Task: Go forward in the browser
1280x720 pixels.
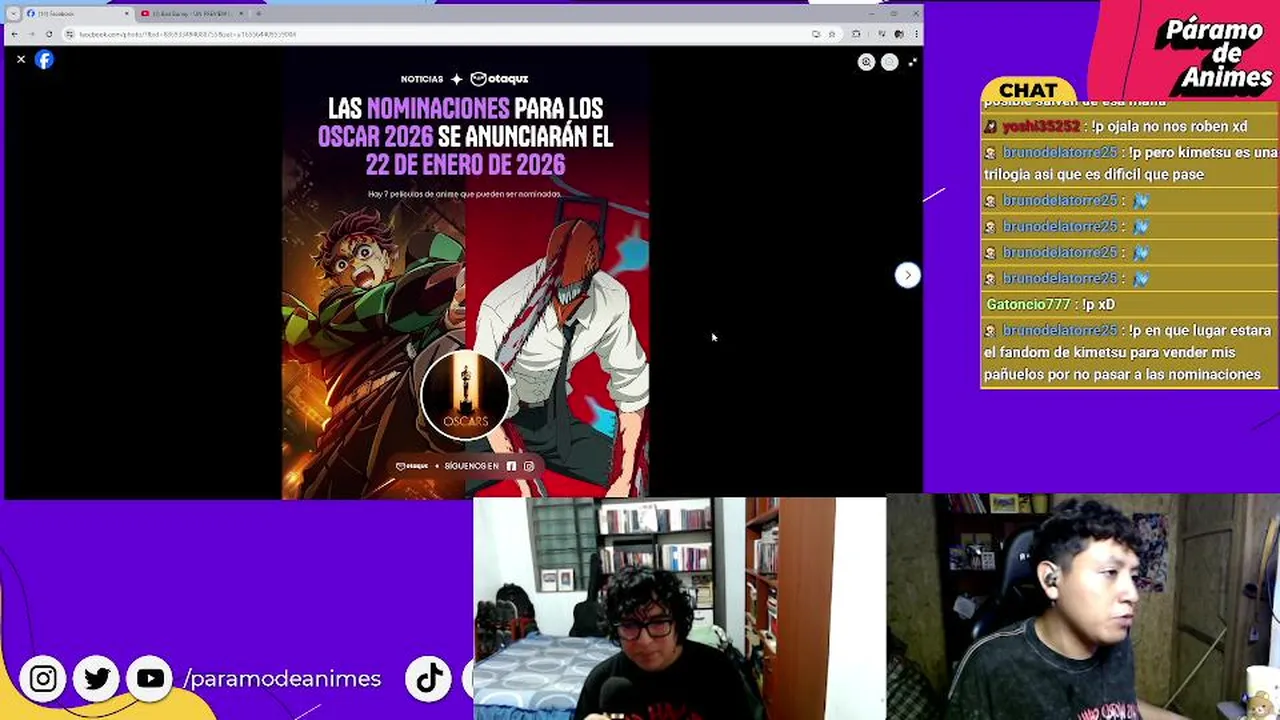Action: coord(31,34)
